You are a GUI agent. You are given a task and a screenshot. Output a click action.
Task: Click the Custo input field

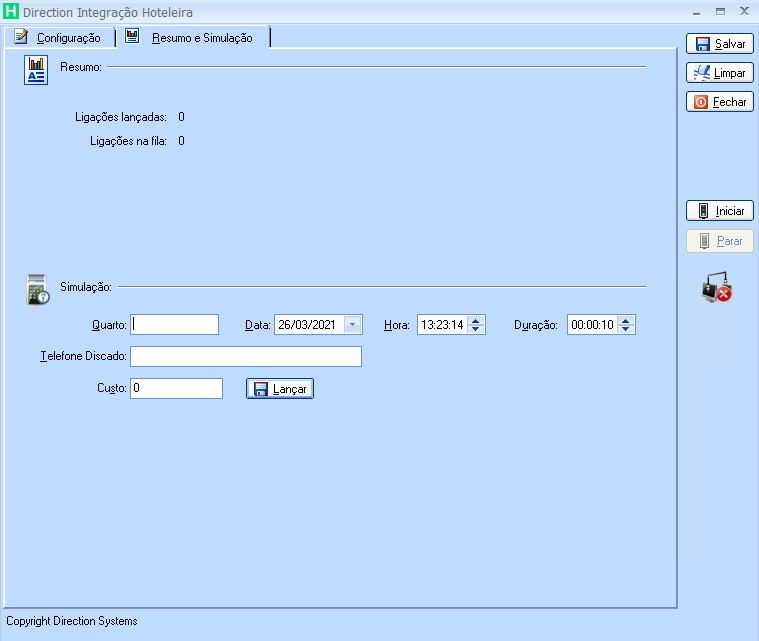[x=176, y=388]
